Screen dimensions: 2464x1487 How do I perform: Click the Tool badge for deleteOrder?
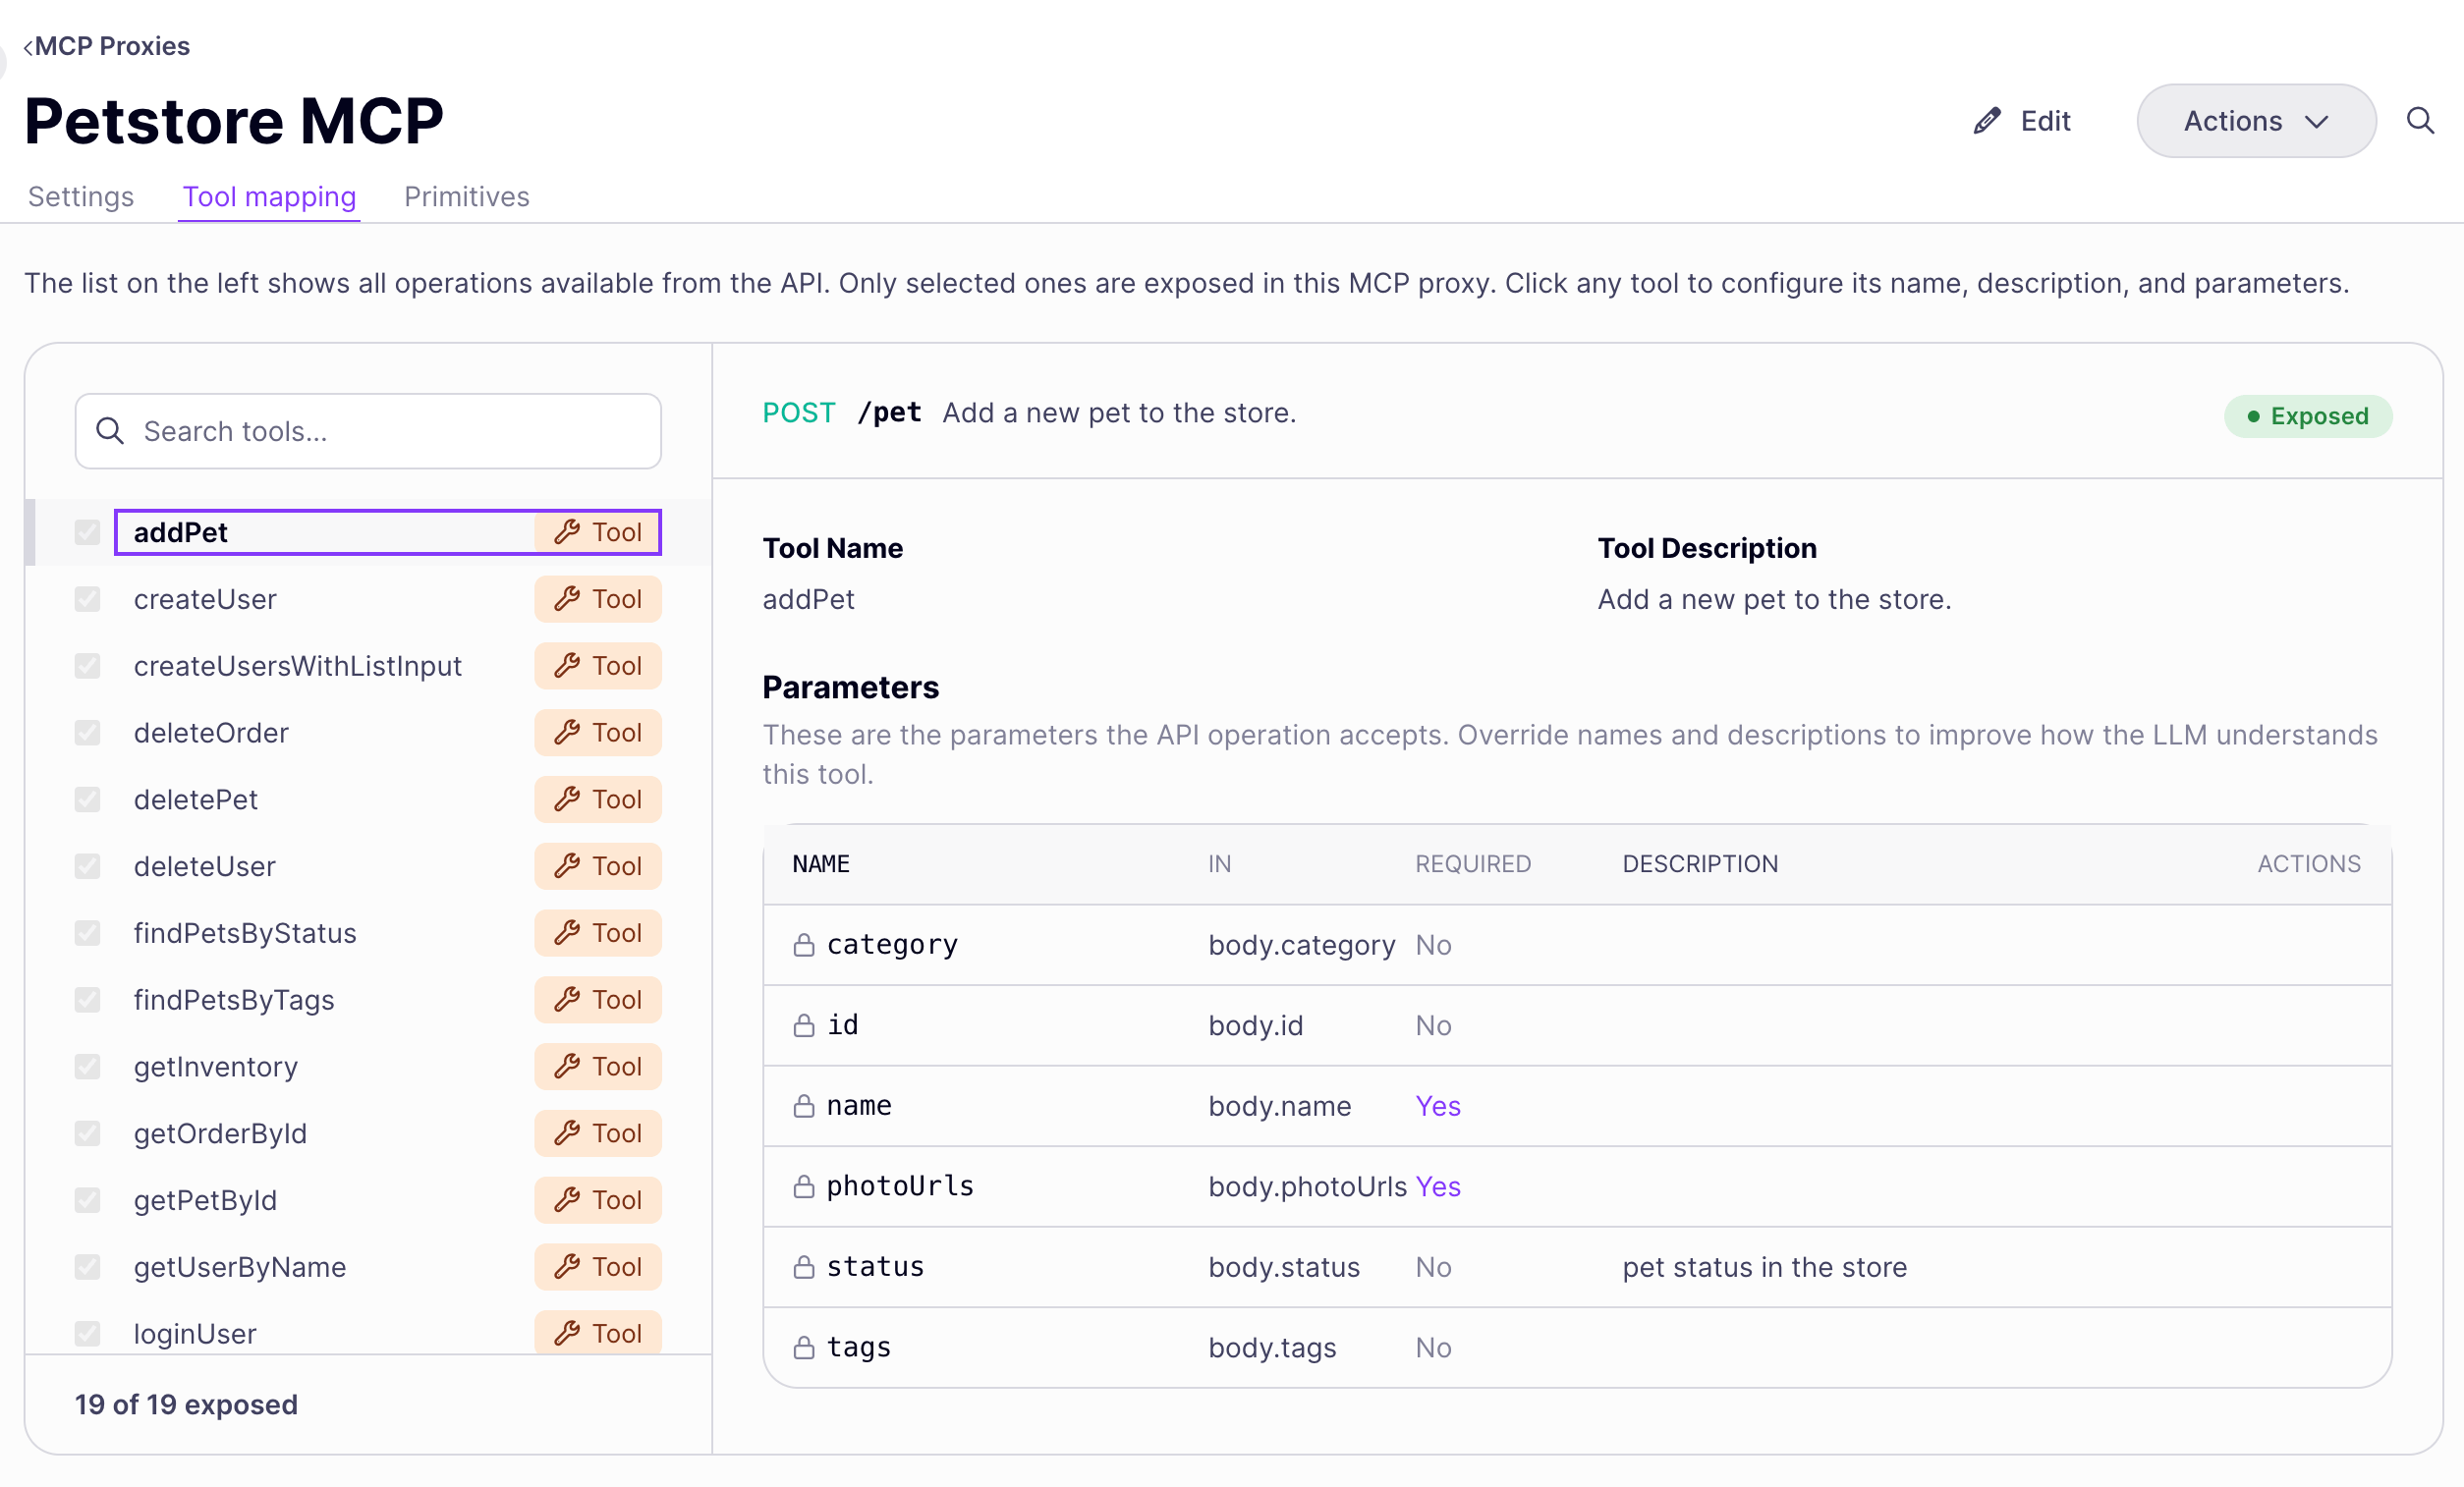(597, 733)
